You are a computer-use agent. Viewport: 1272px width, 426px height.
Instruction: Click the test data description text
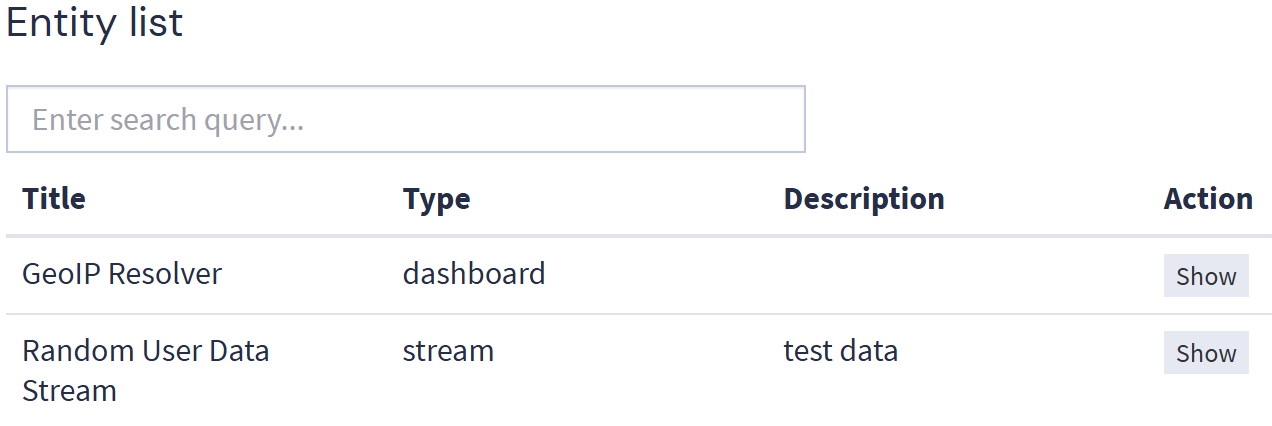point(840,351)
